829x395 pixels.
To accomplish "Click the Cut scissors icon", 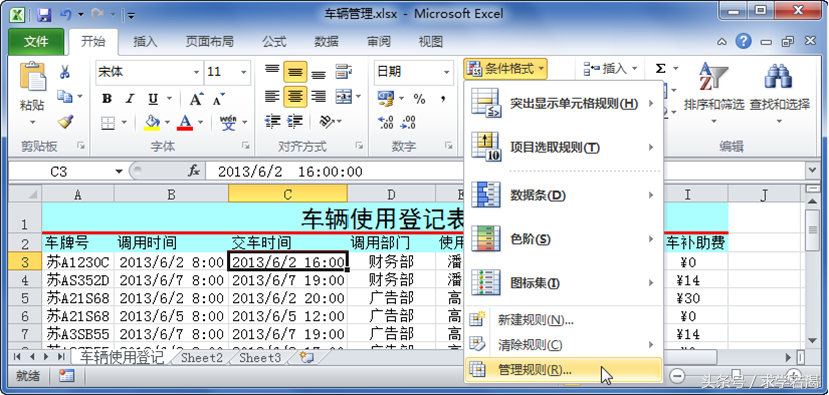I will pyautogui.click(x=65, y=71).
